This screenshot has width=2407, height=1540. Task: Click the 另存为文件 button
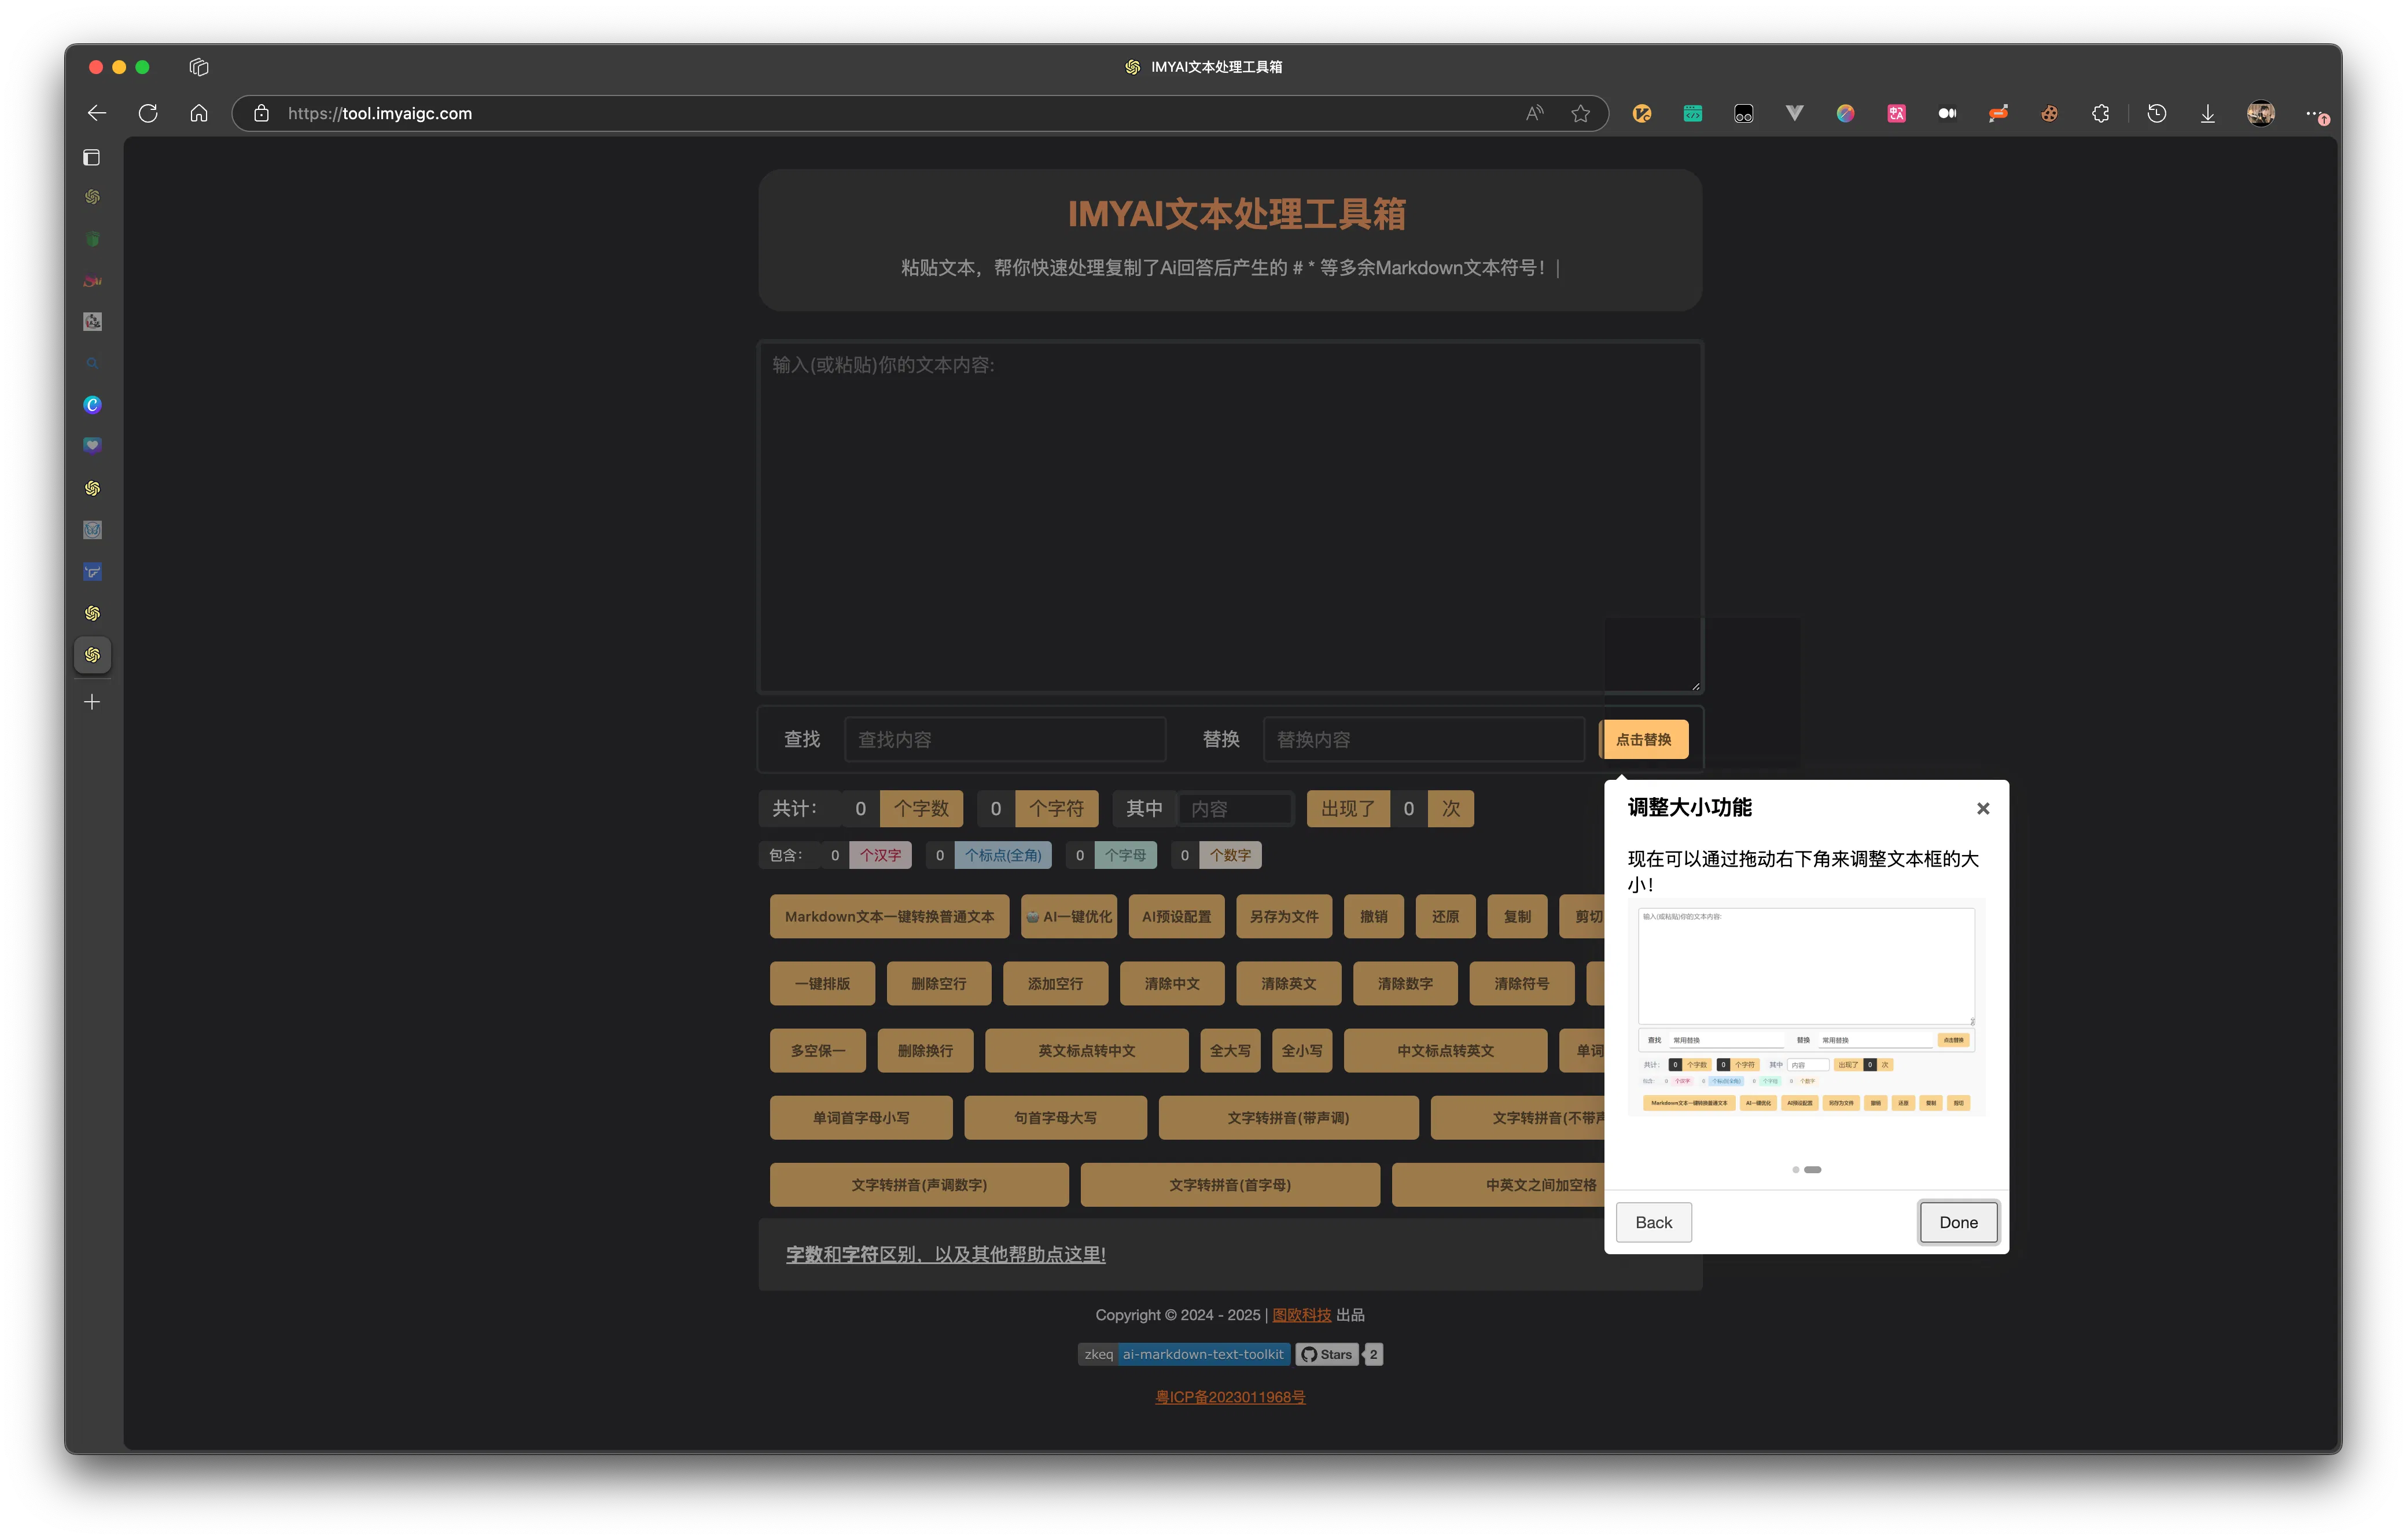click(1284, 916)
